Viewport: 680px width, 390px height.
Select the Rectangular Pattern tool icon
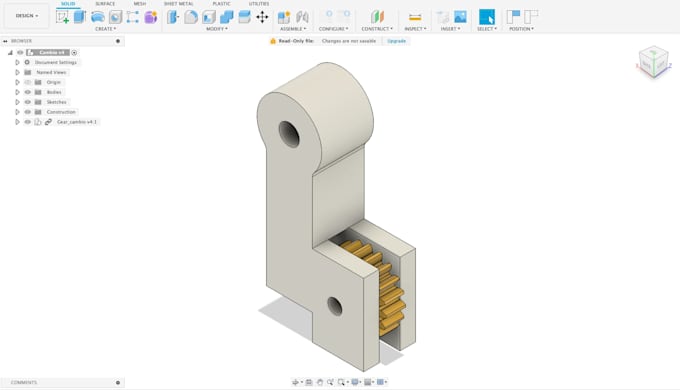(x=133, y=17)
